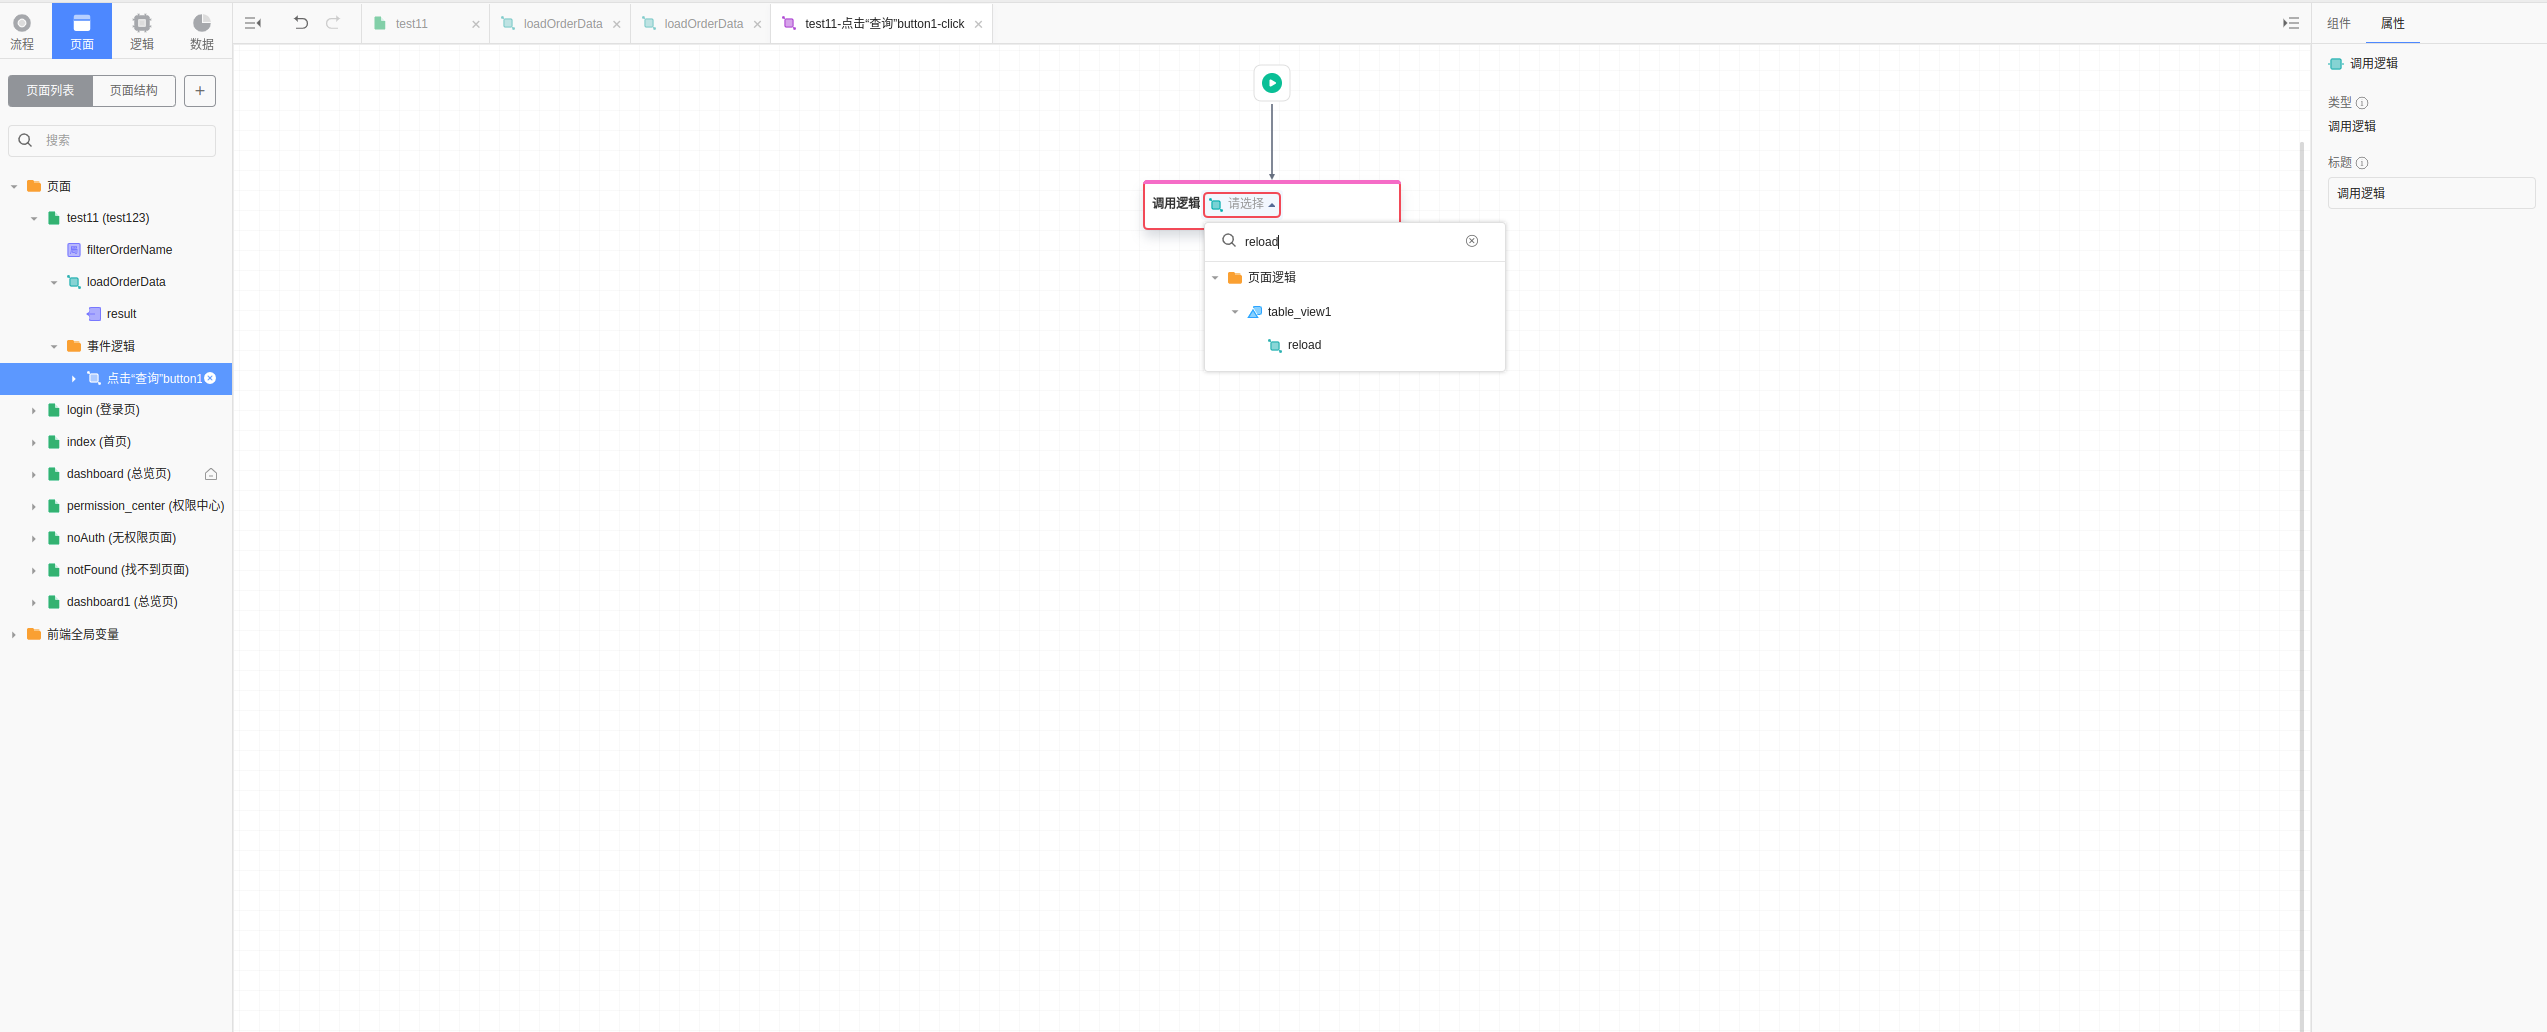Open the 流程 (process) module
This screenshot has height=1032, width=2547.
click(x=22, y=31)
